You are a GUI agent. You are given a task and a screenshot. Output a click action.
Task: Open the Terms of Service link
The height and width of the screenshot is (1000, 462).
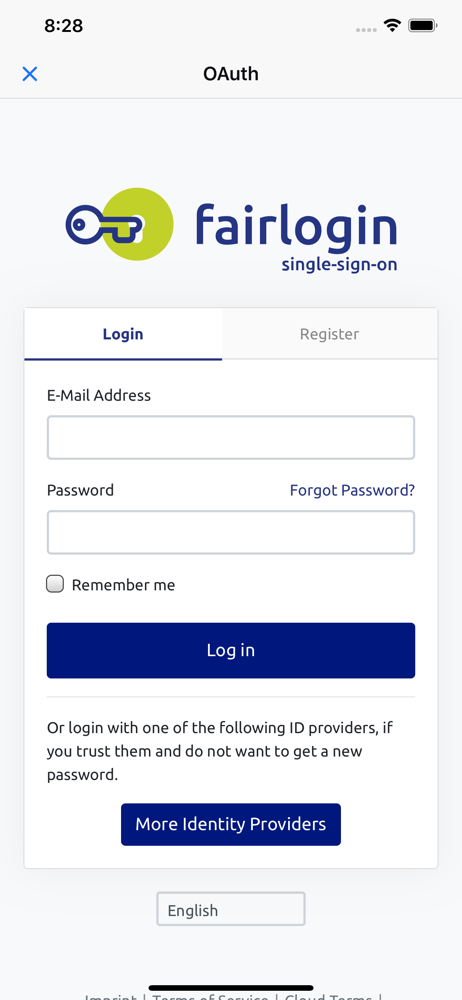pos(211,997)
